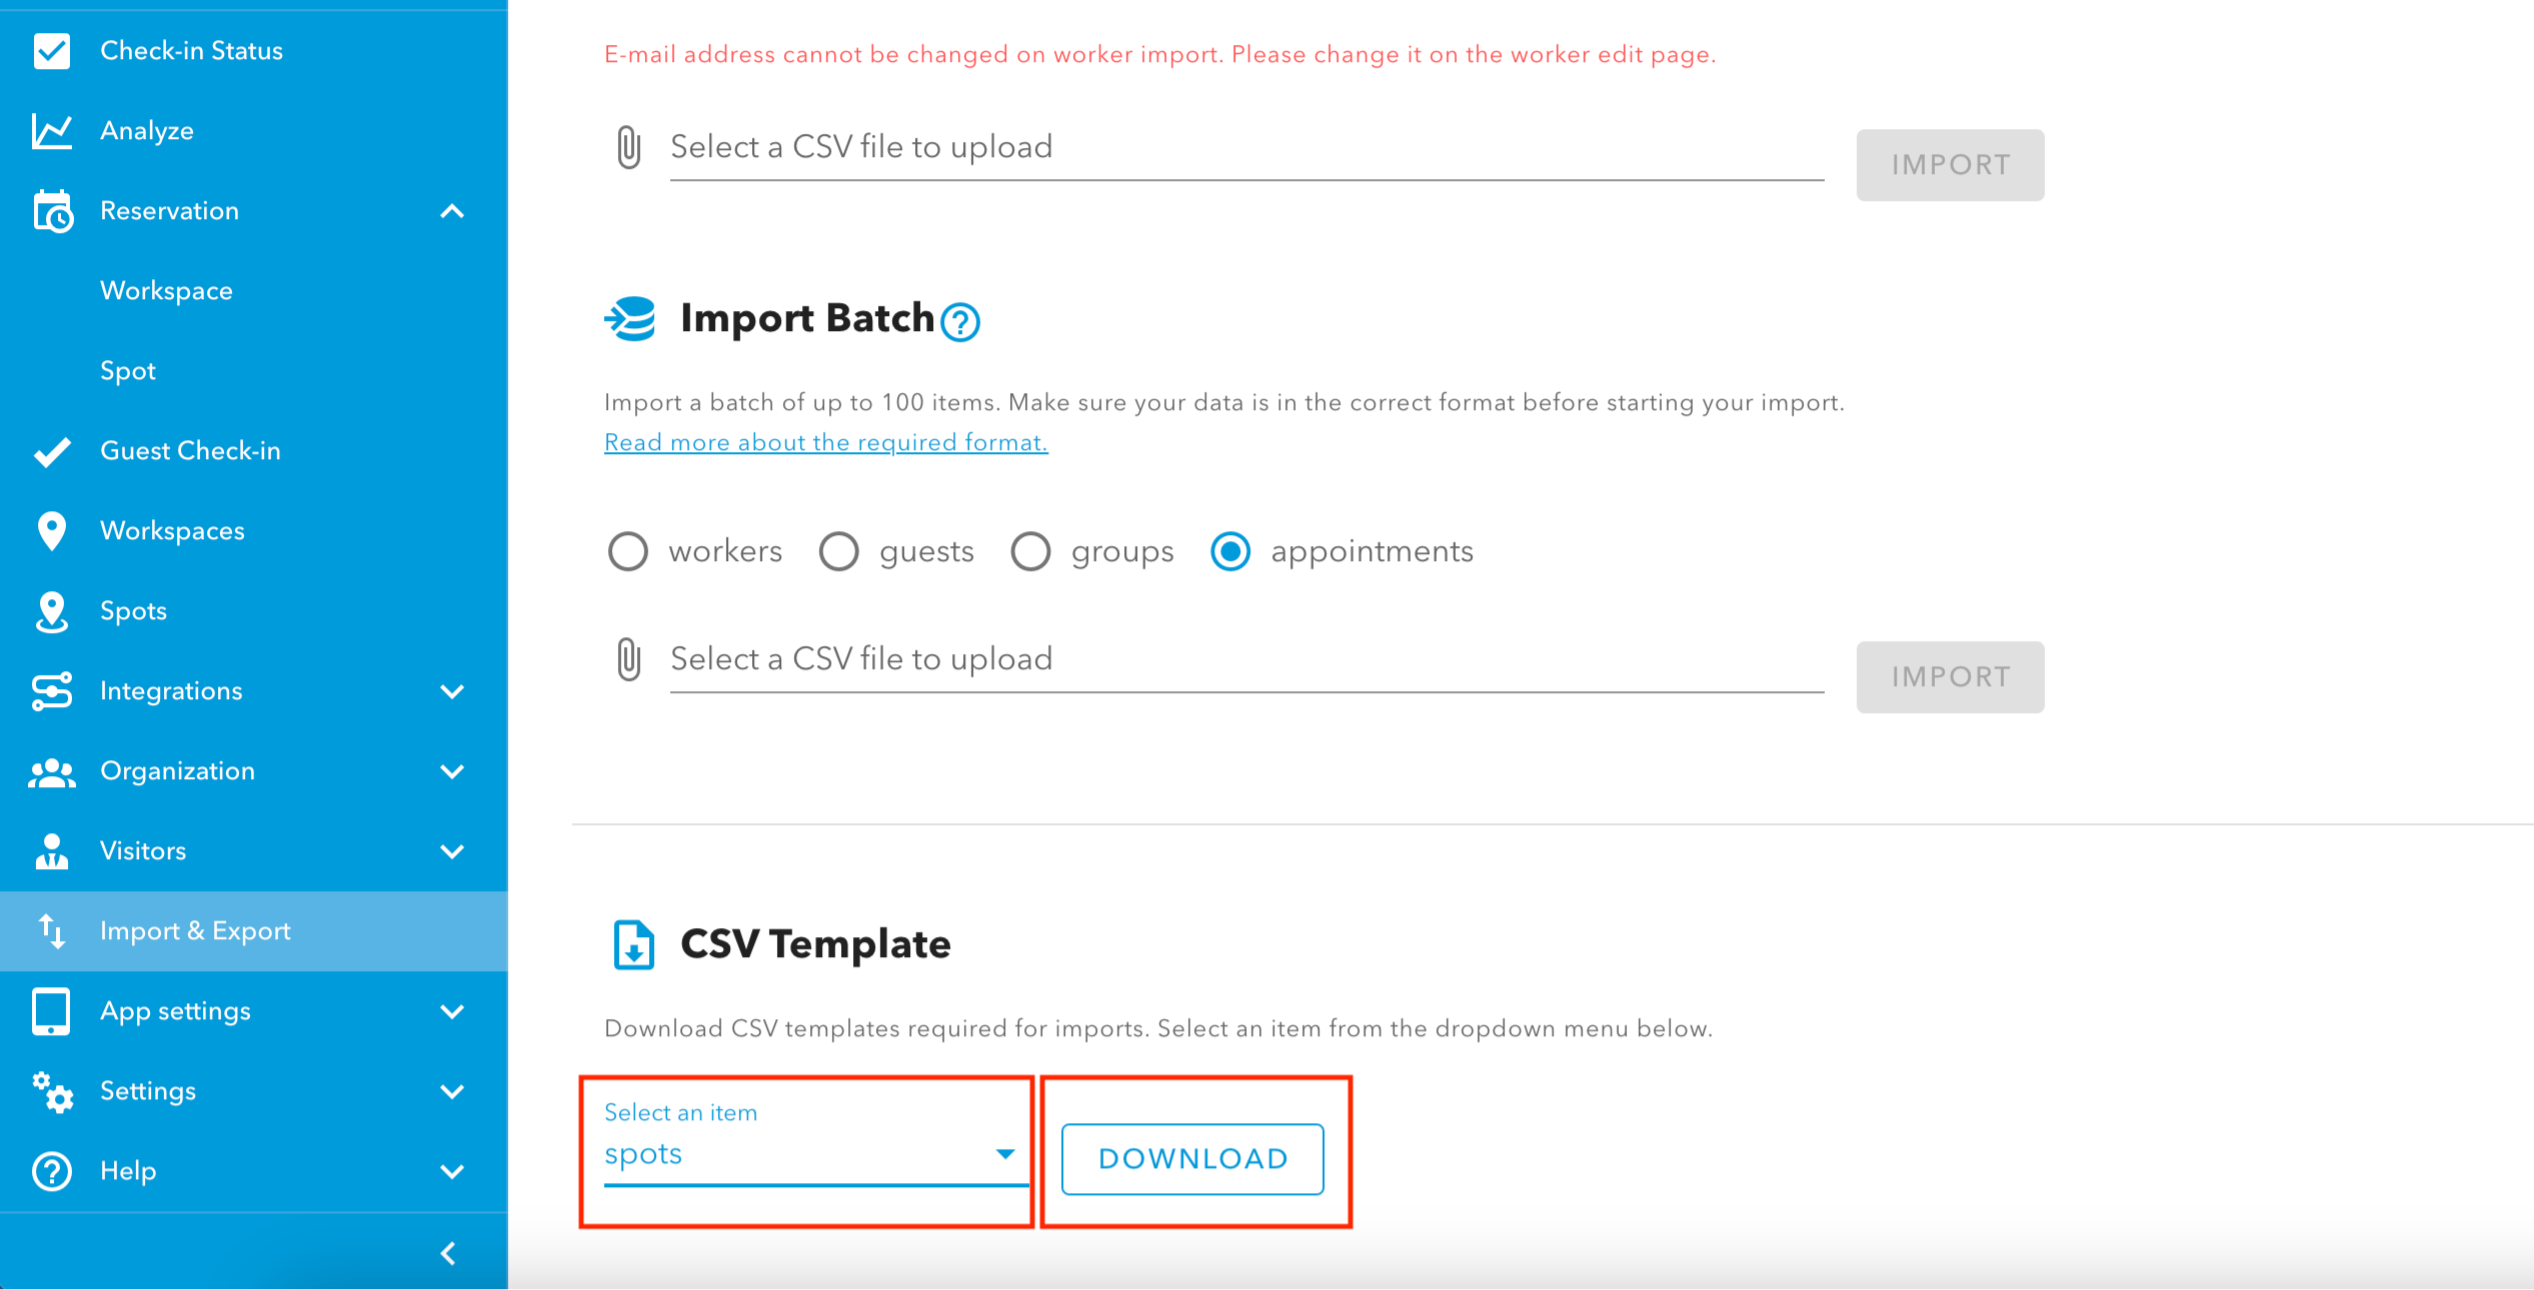
Task: Open the Spot submenu item
Action: click(128, 371)
